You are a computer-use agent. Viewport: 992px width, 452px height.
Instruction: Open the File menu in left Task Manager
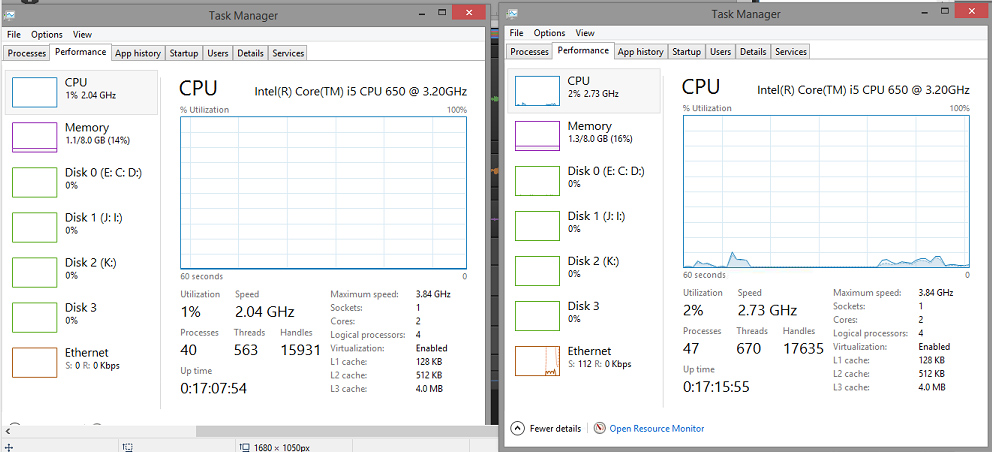pos(14,34)
